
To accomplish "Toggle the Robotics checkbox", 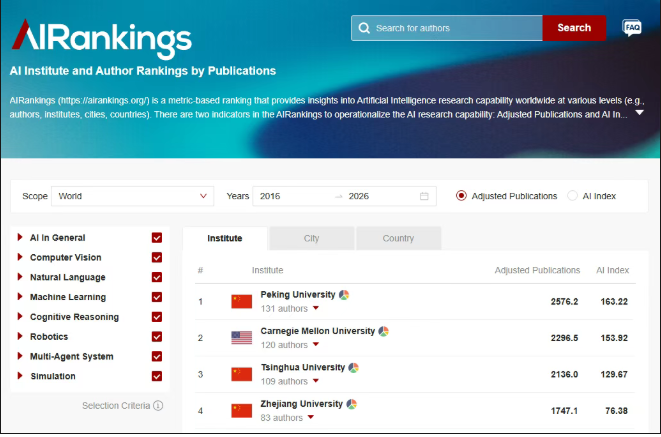I will [x=157, y=337].
